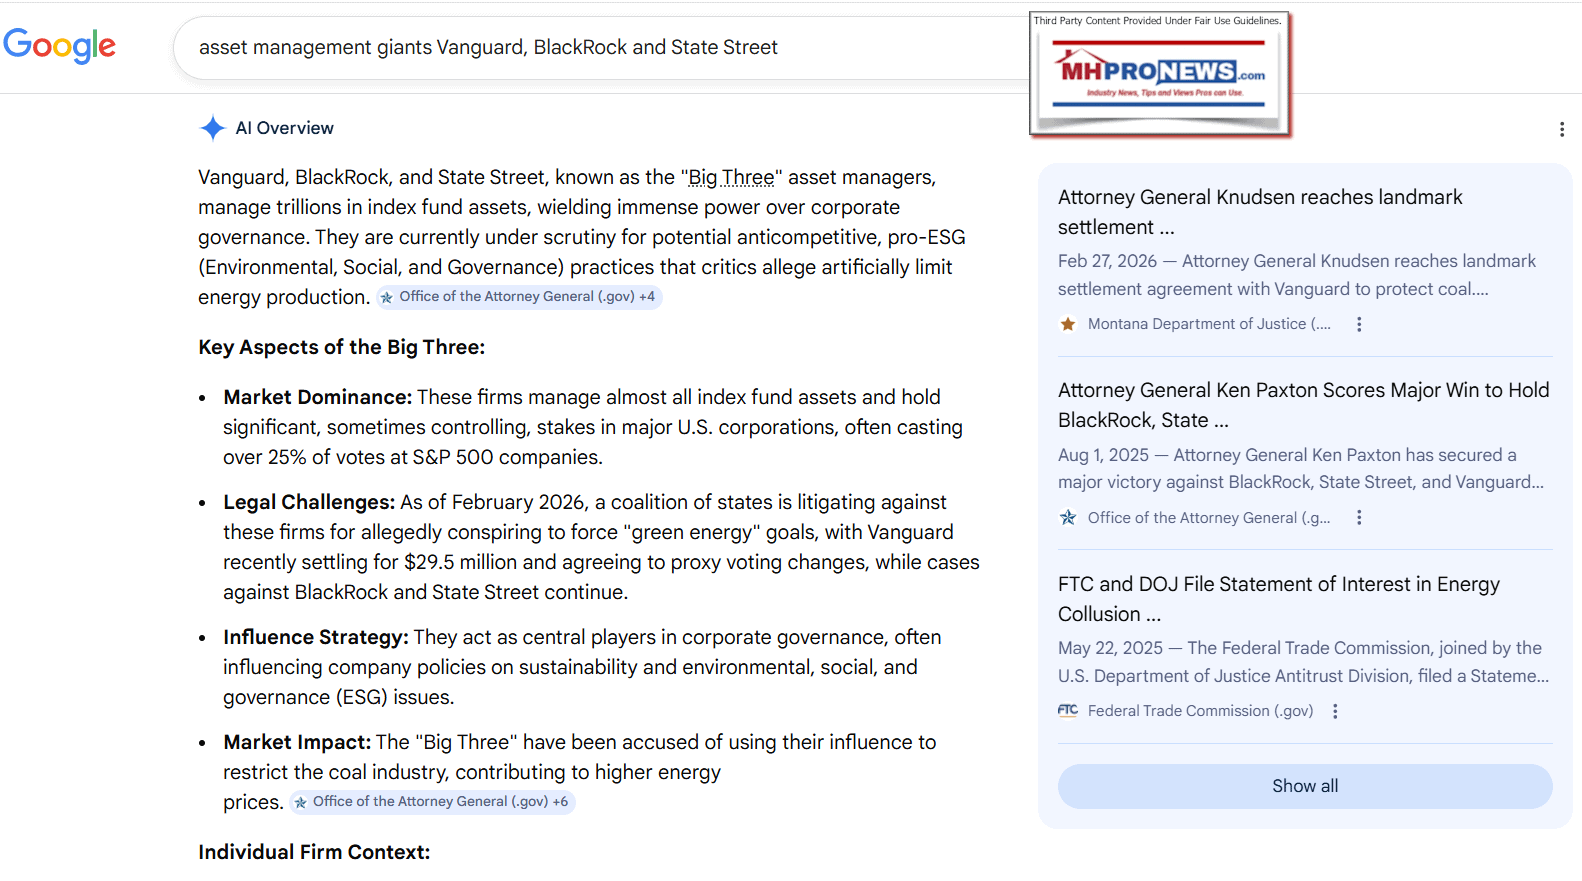Click the Montana Department of Justice star favicon

pos(1068,324)
